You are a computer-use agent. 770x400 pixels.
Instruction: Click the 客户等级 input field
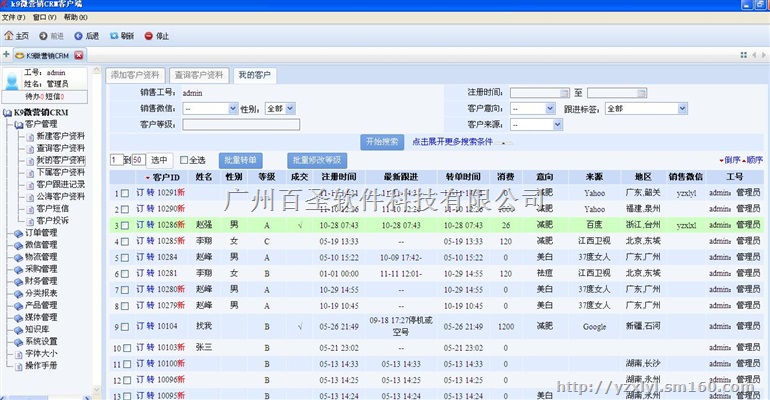[241, 125]
